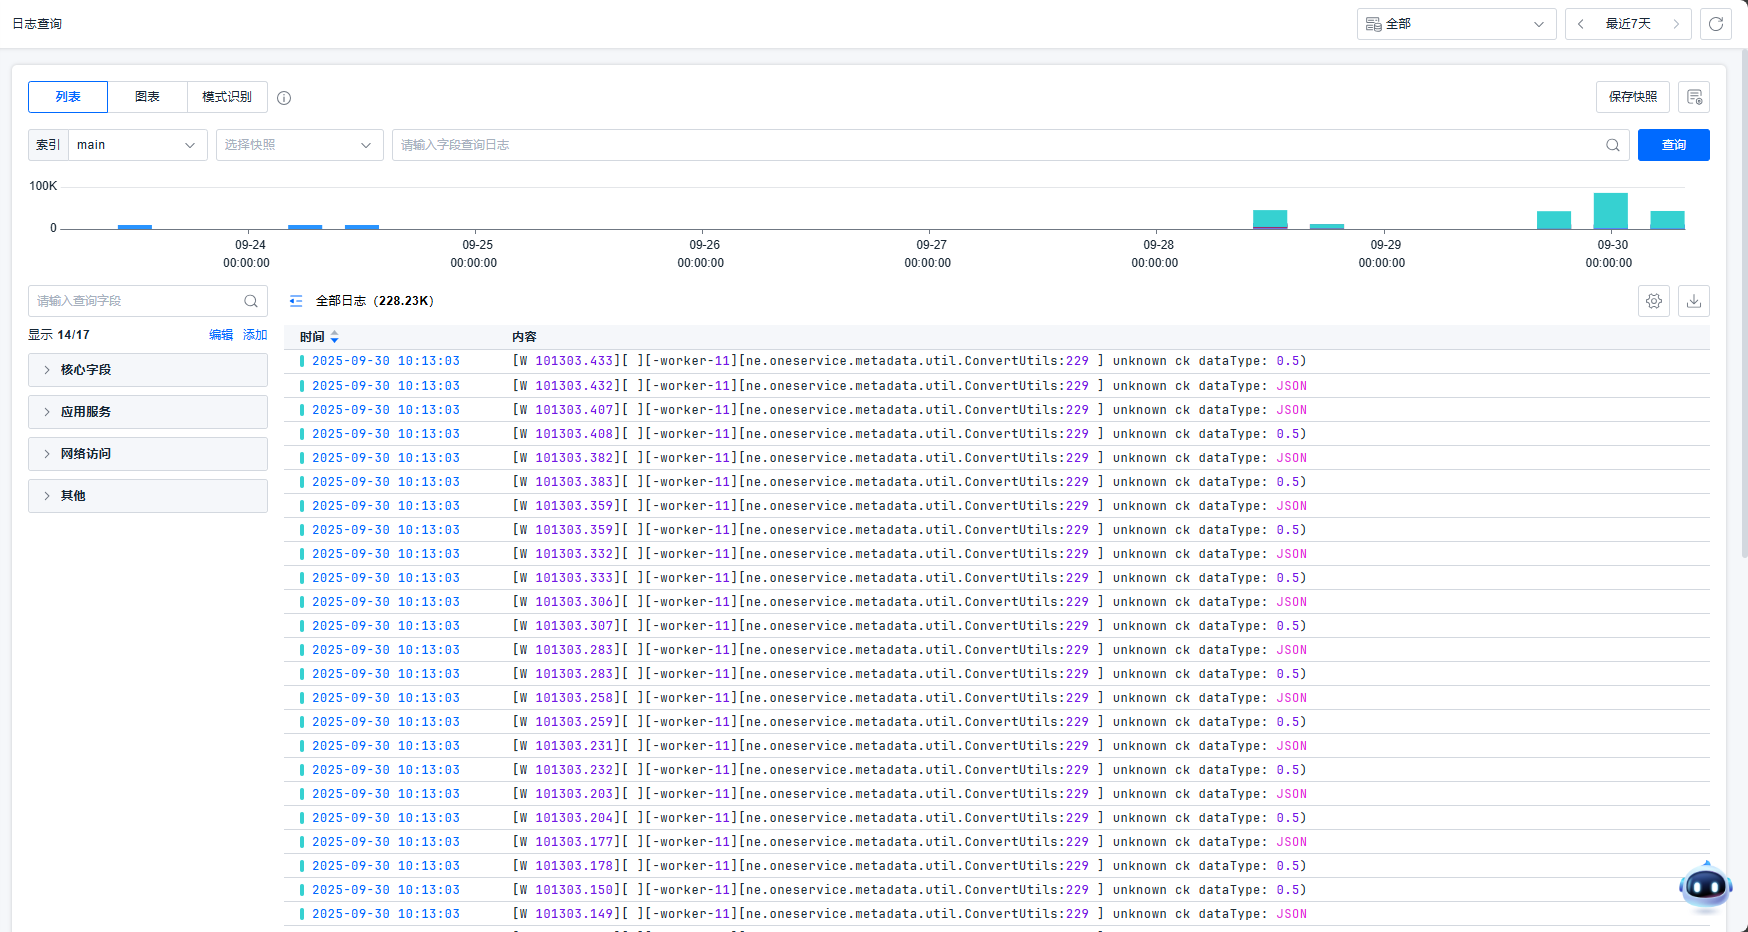This screenshot has width=1748, height=932.
Task: Click the info icon beside 模式识别 tab
Action: [x=284, y=98]
